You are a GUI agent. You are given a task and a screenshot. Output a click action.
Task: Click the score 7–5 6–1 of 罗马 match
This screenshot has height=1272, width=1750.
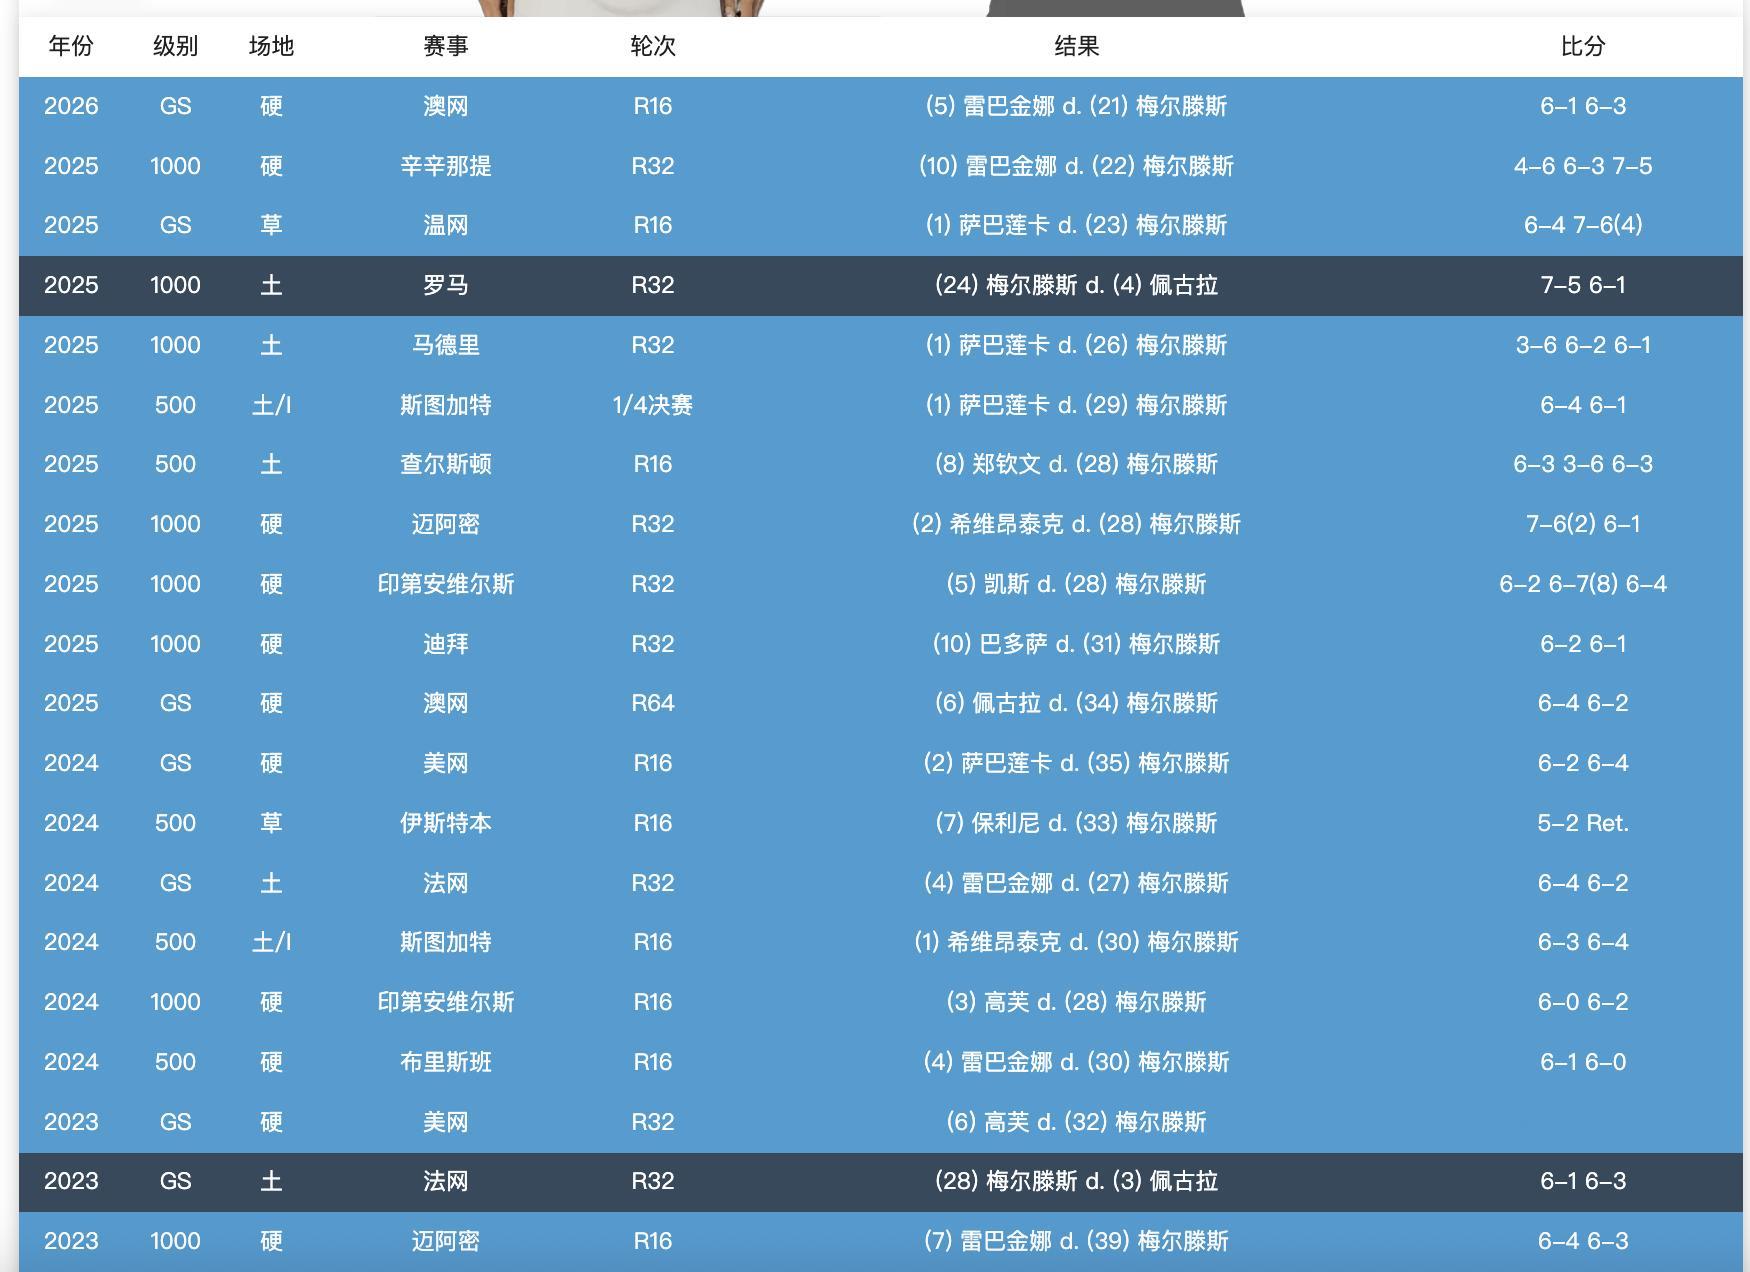tap(1582, 285)
